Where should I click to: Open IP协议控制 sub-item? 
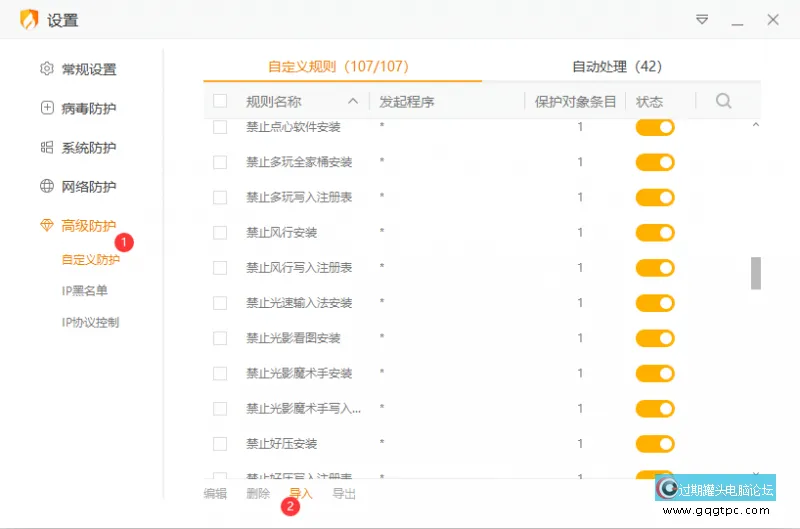(90, 322)
